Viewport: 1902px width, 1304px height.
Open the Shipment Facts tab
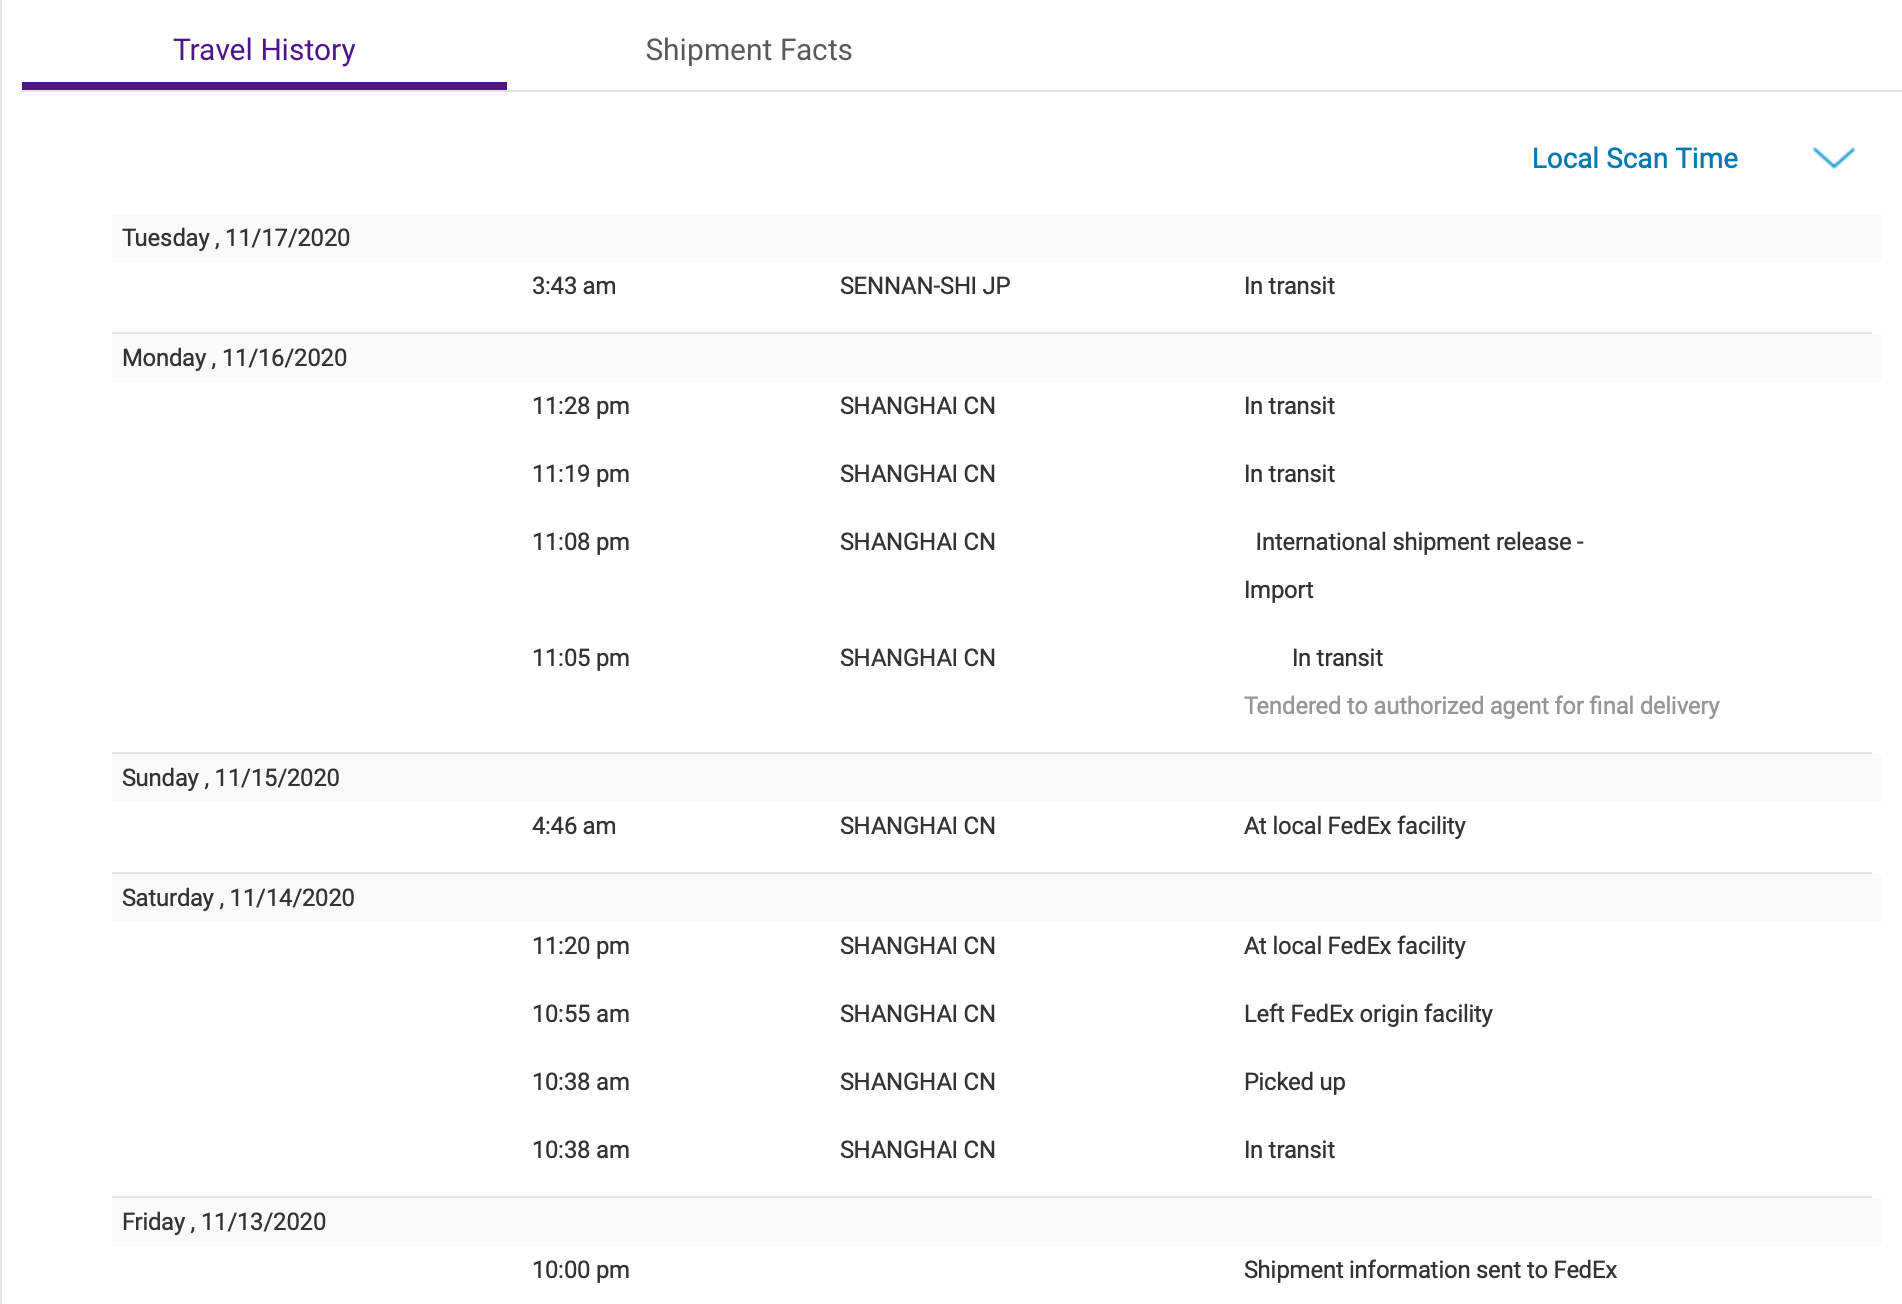748,50
